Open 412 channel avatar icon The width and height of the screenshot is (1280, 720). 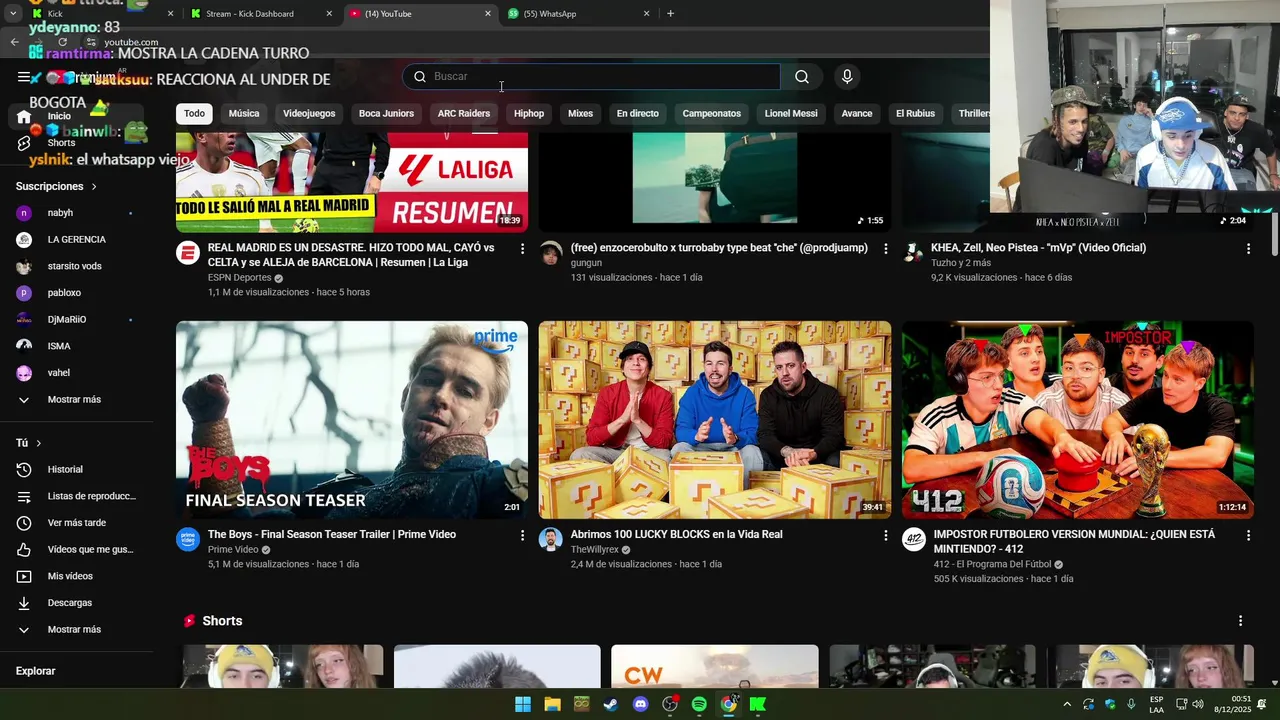click(x=914, y=539)
